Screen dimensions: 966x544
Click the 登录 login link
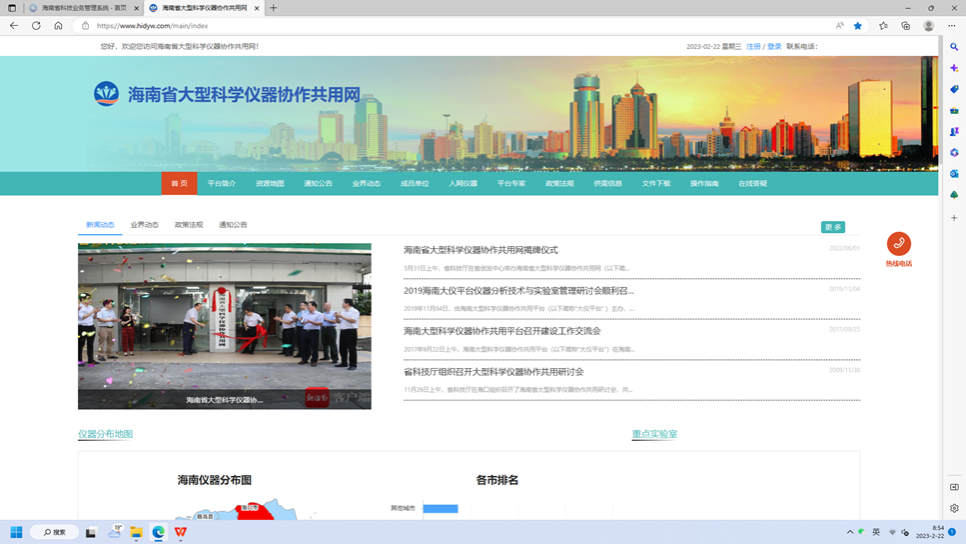tap(774, 47)
